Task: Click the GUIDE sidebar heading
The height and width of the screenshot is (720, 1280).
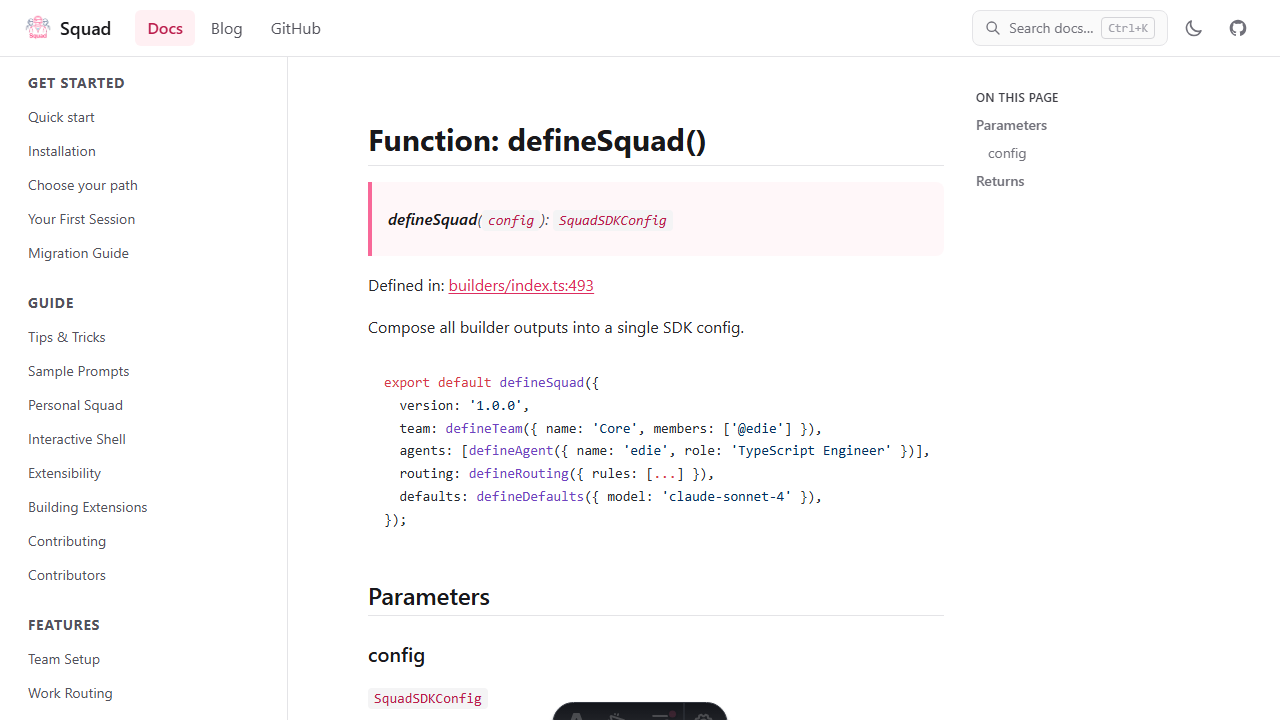Action: [x=51, y=303]
